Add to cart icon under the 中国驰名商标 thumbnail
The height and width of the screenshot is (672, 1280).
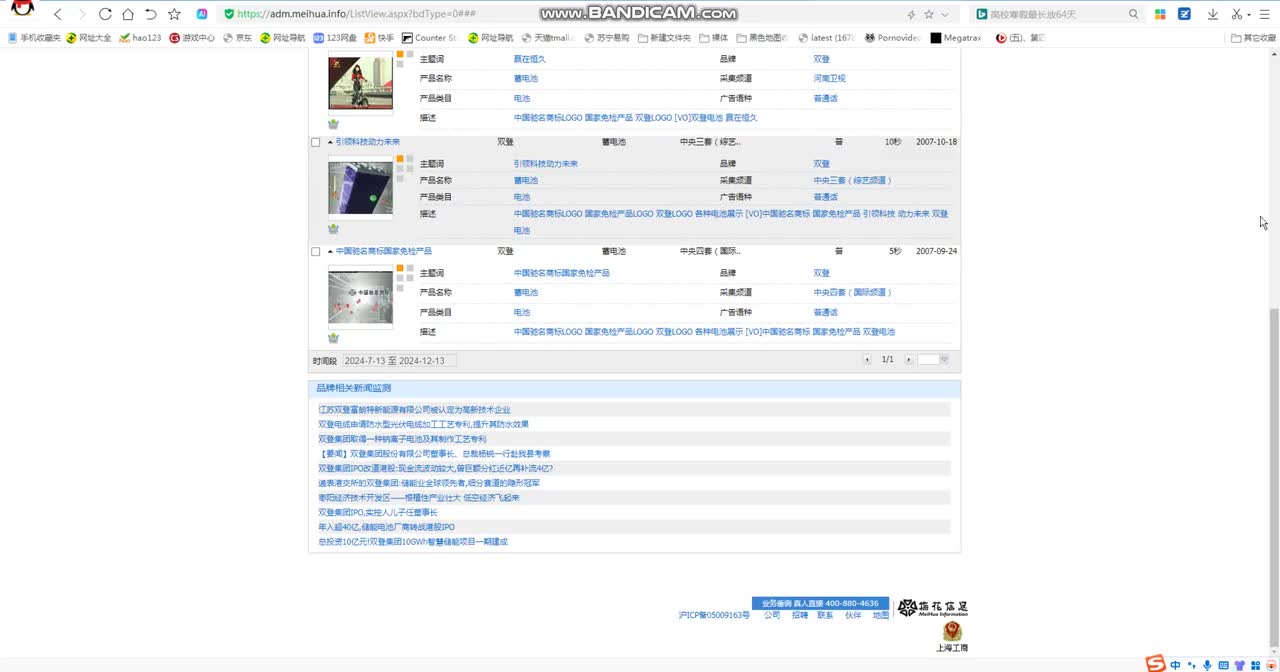[333, 338]
